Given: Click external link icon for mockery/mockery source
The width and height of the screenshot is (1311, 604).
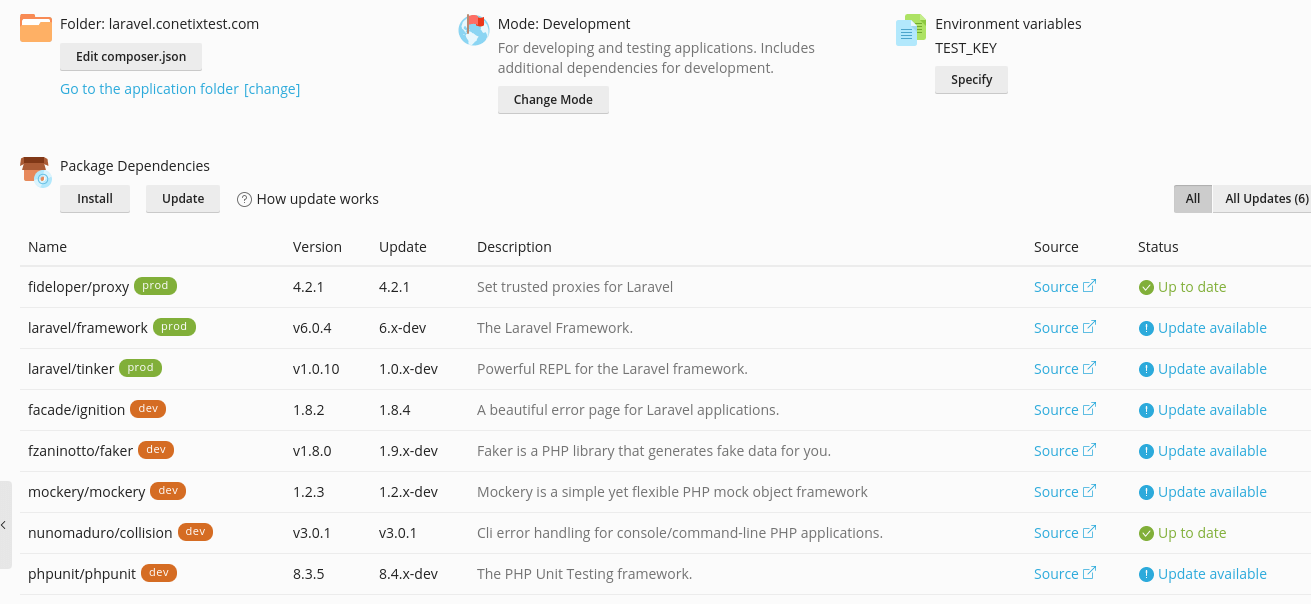Looking at the screenshot, I should [1089, 491].
